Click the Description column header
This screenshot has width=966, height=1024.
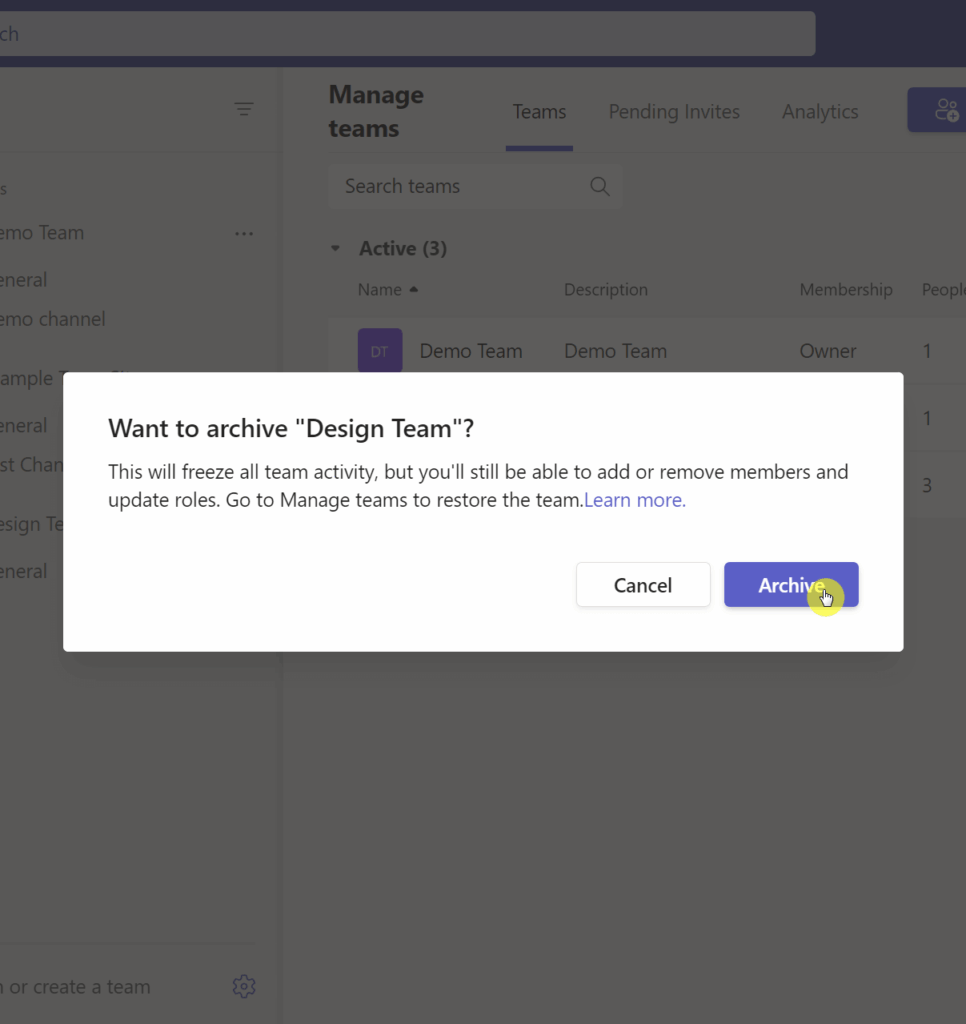(x=605, y=289)
